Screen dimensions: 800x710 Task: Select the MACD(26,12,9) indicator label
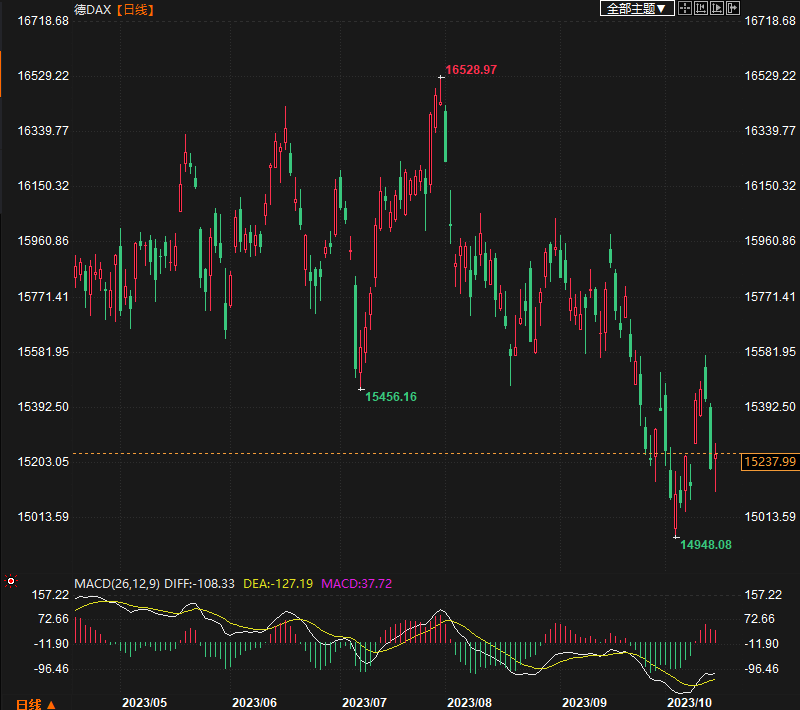(117, 583)
